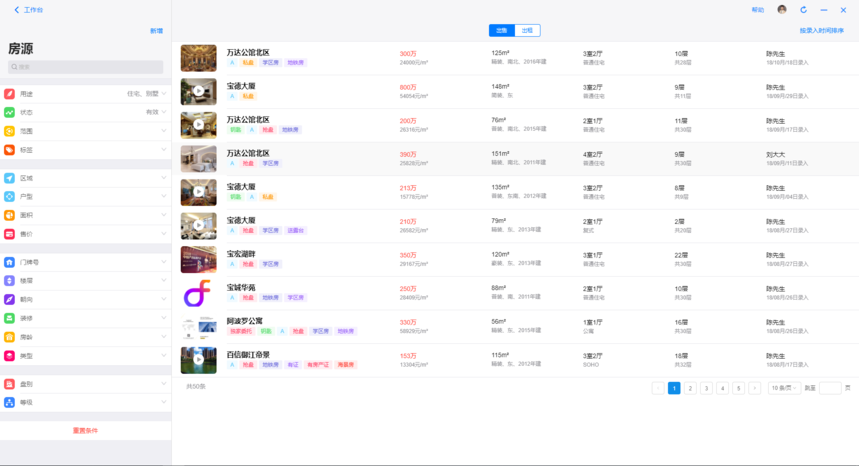Image resolution: width=859 pixels, height=466 pixels.
Task: Click the magnifier icon in search box
Action: (14, 67)
